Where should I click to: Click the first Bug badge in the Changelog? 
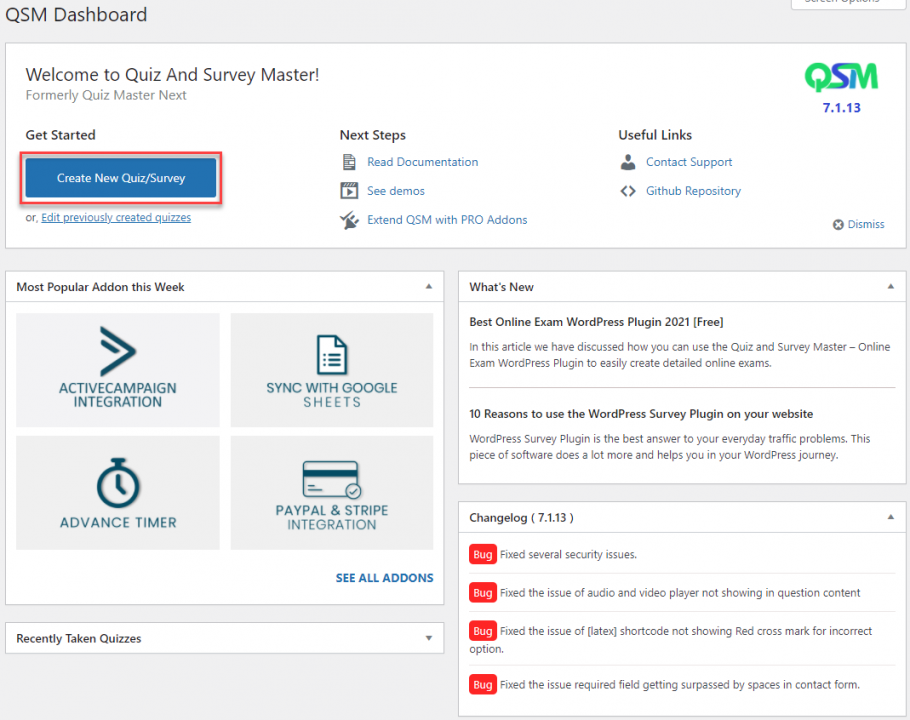tap(483, 554)
